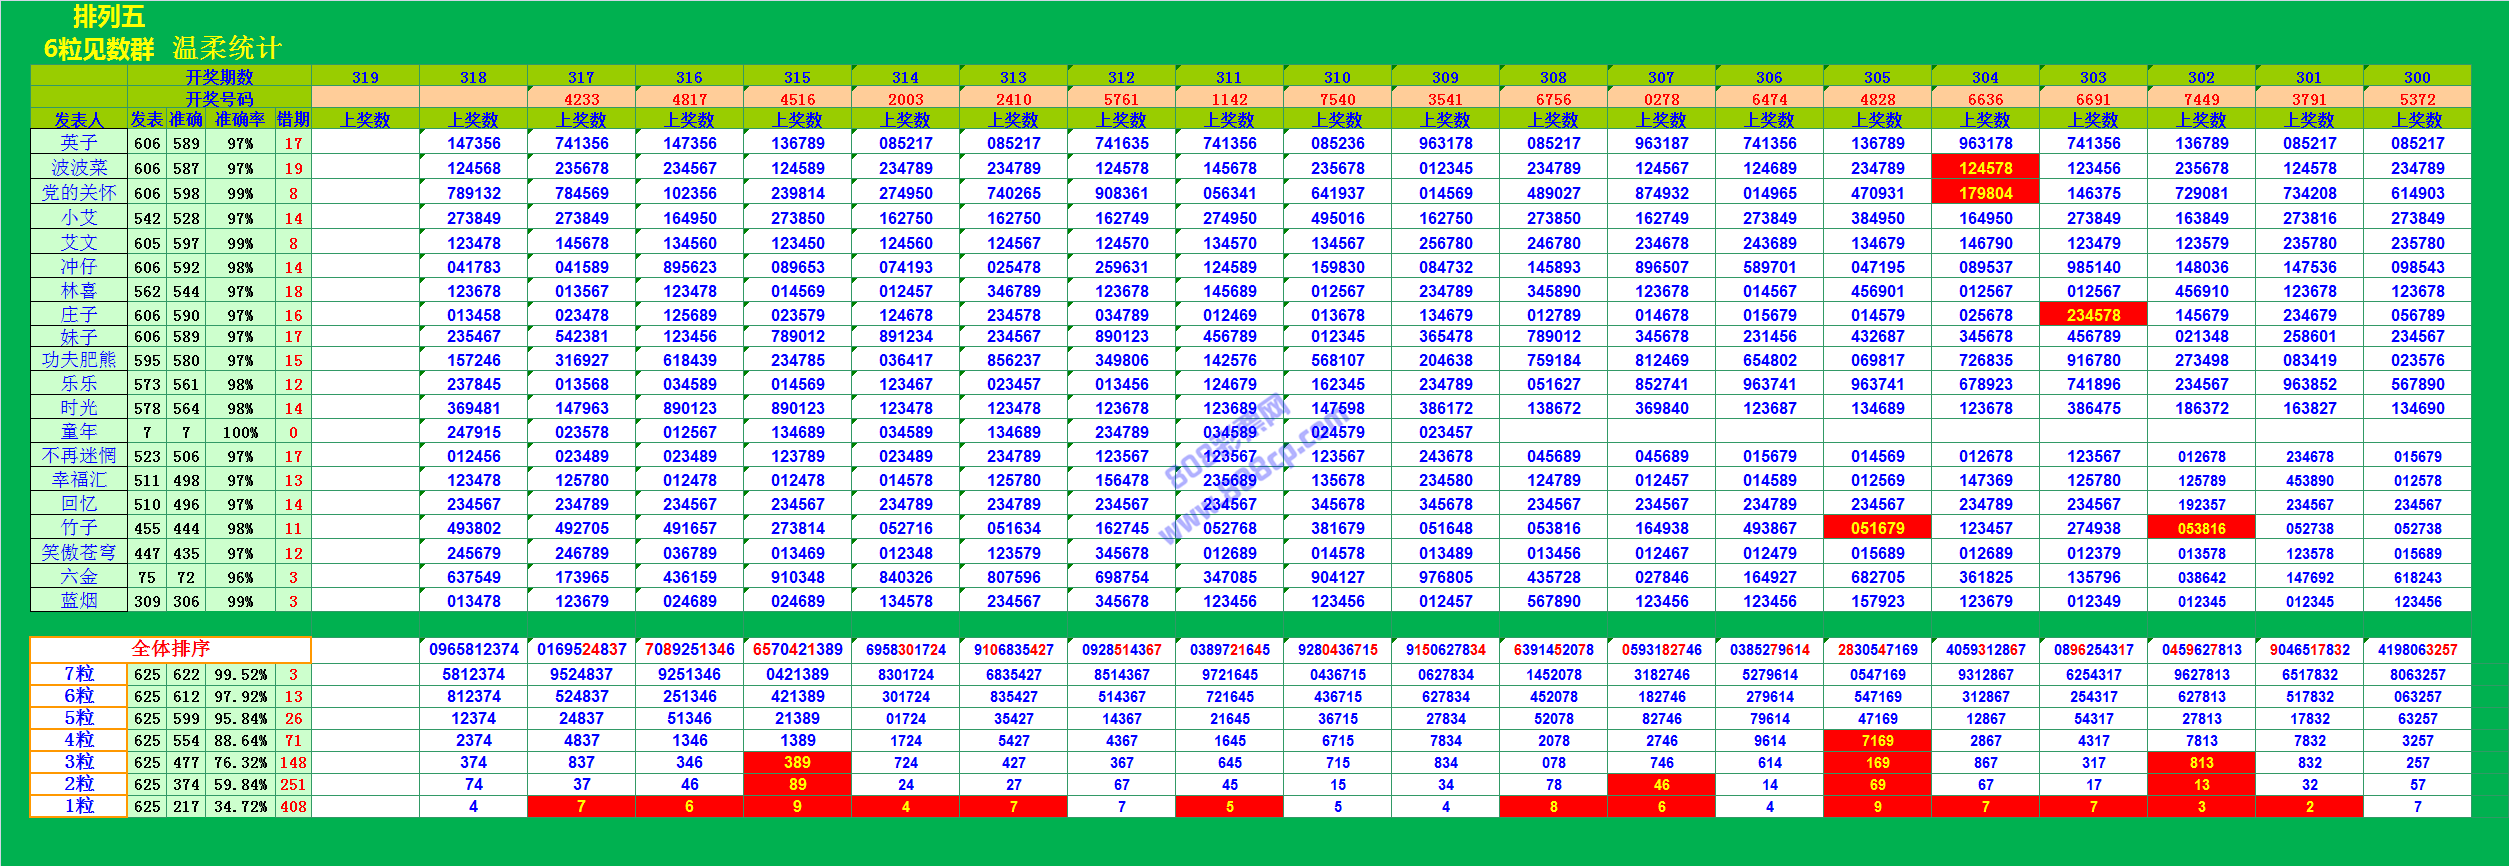This screenshot has width=2509, height=866.
Task: Click the 1粒 row label
Action: pyautogui.click(x=79, y=806)
